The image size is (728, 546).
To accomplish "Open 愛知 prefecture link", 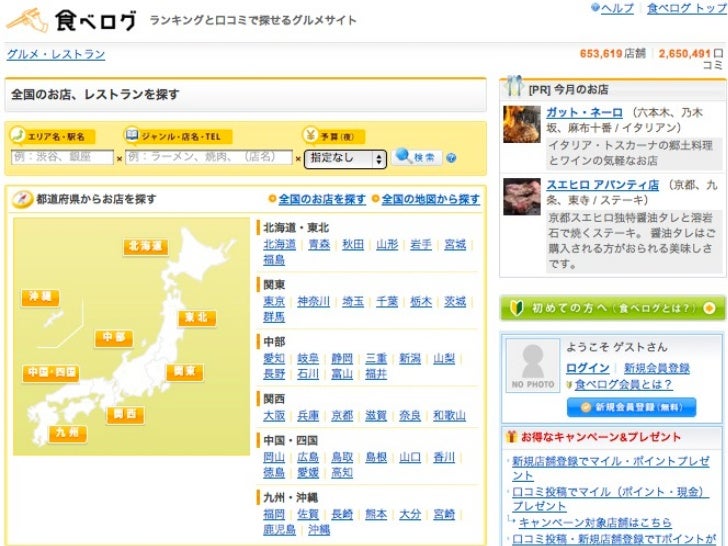I will tap(274, 359).
